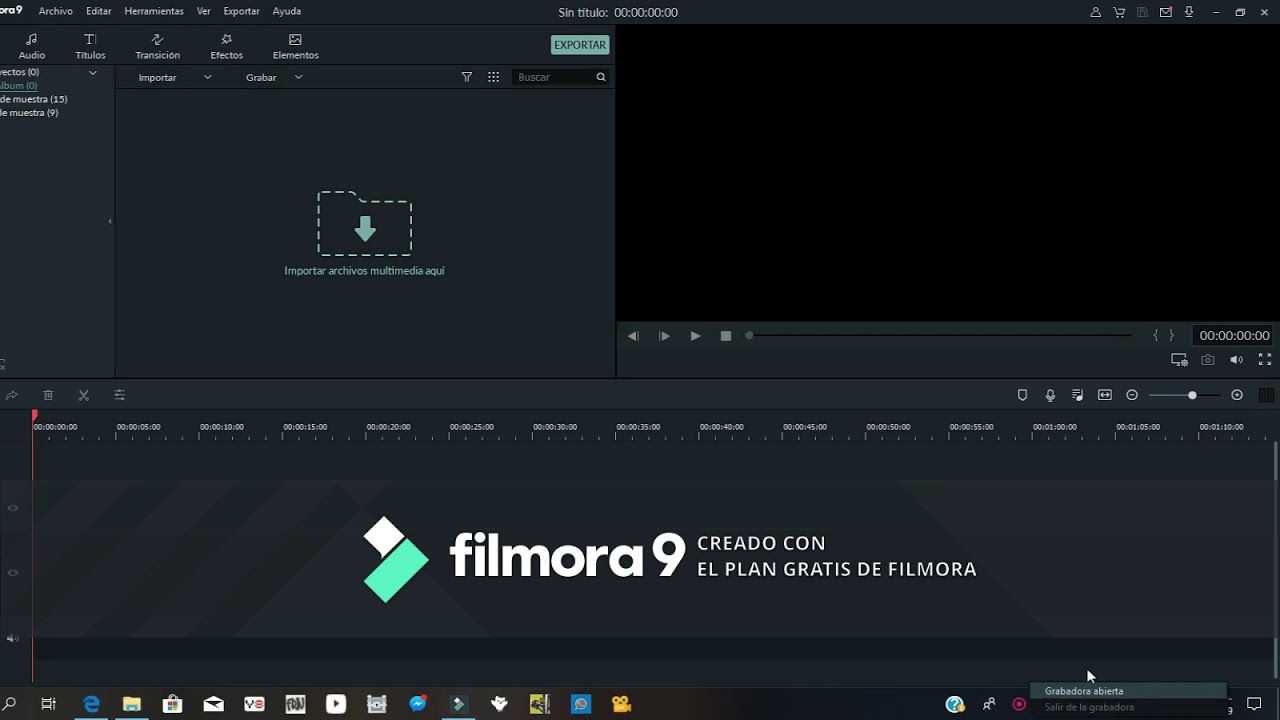The height and width of the screenshot is (720, 1280).
Task: Click the preview timecode 00:00:00:00 field
Action: click(x=1234, y=336)
